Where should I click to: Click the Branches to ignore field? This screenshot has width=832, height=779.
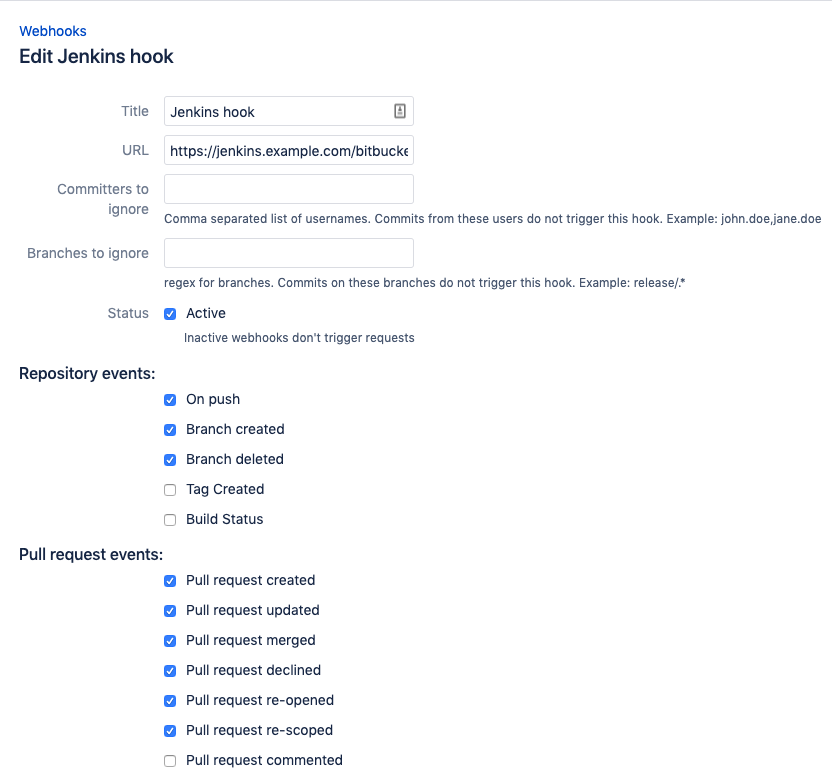pos(289,253)
